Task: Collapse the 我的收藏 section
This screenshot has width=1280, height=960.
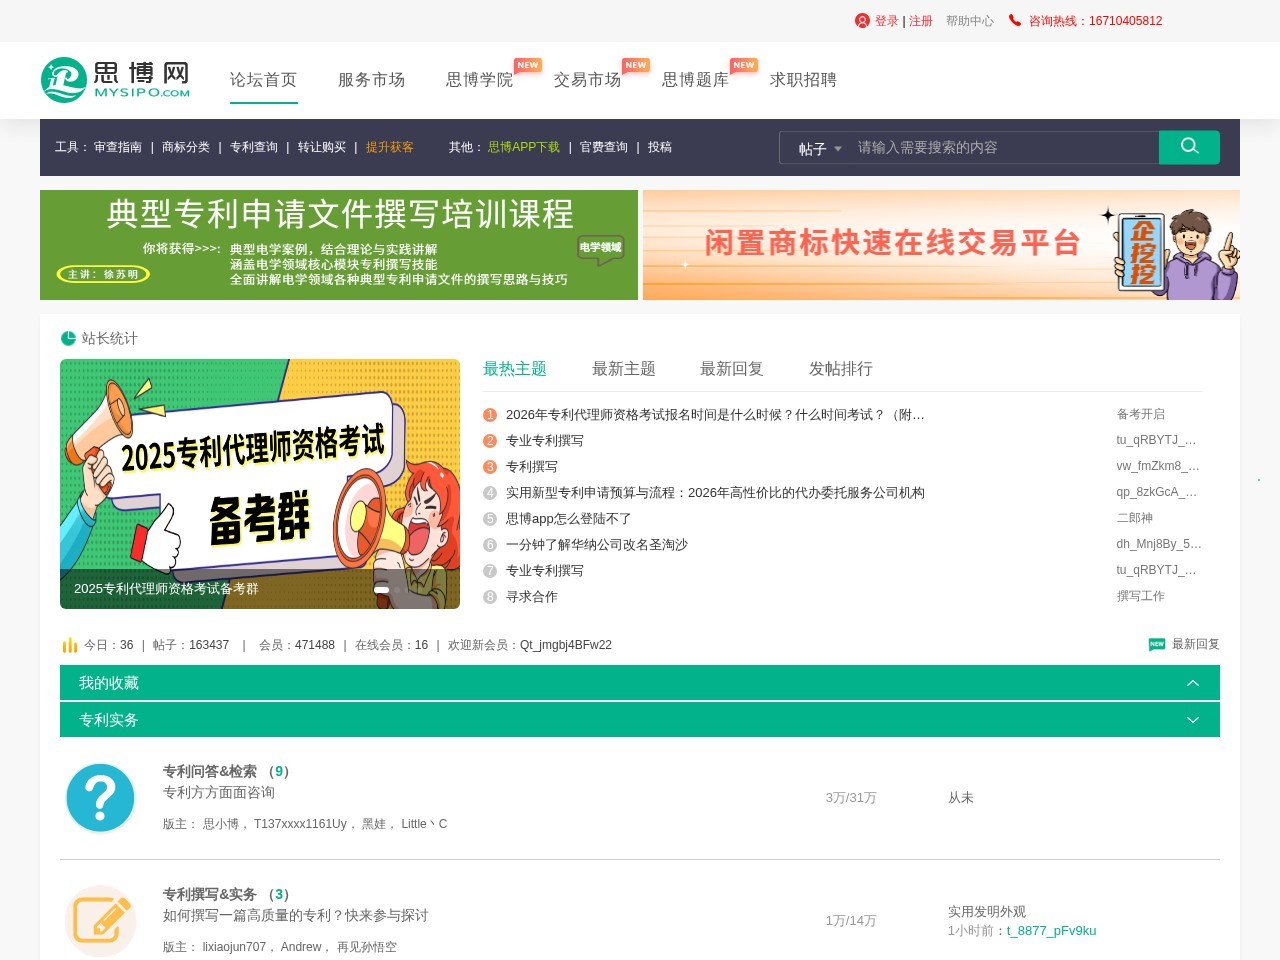Action: point(1193,682)
